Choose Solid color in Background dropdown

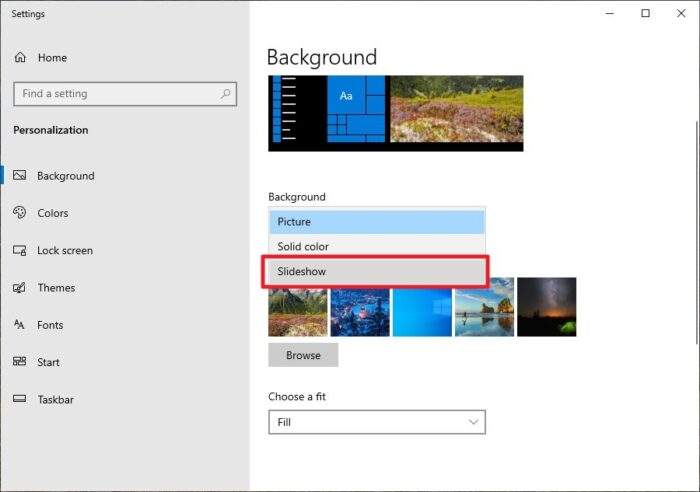click(377, 246)
